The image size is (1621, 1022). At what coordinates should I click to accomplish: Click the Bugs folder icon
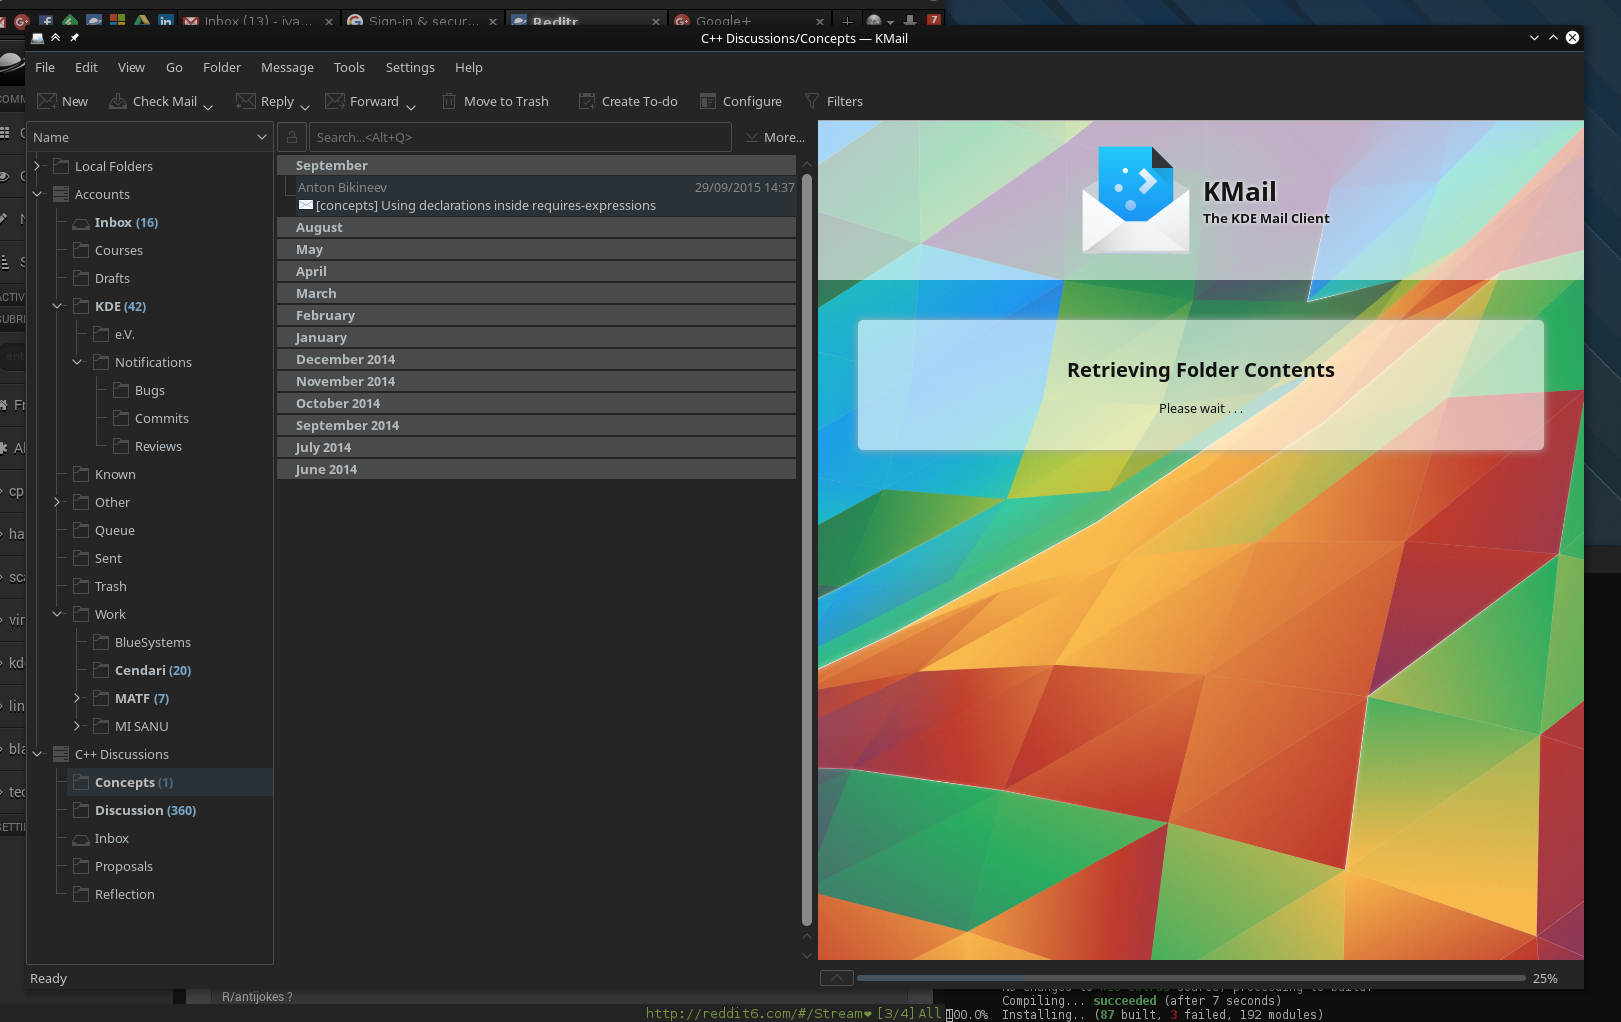pos(121,390)
